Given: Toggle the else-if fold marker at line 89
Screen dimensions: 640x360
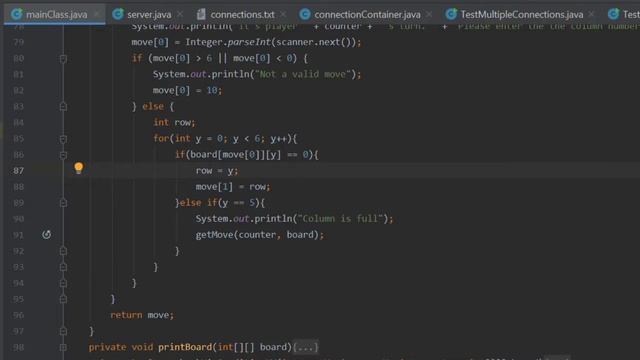Looking at the screenshot, I should [63, 203].
